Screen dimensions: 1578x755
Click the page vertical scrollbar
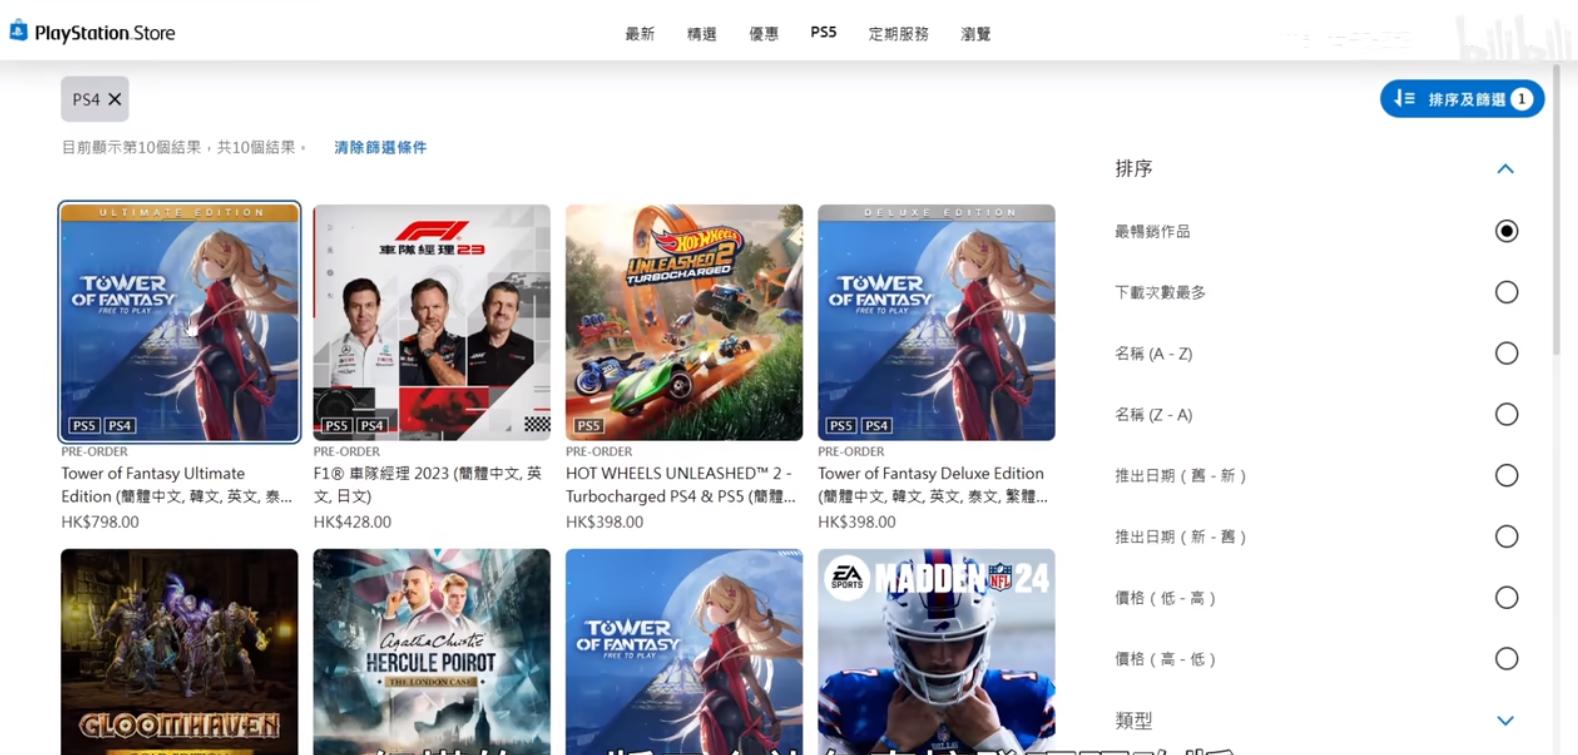1556,210
